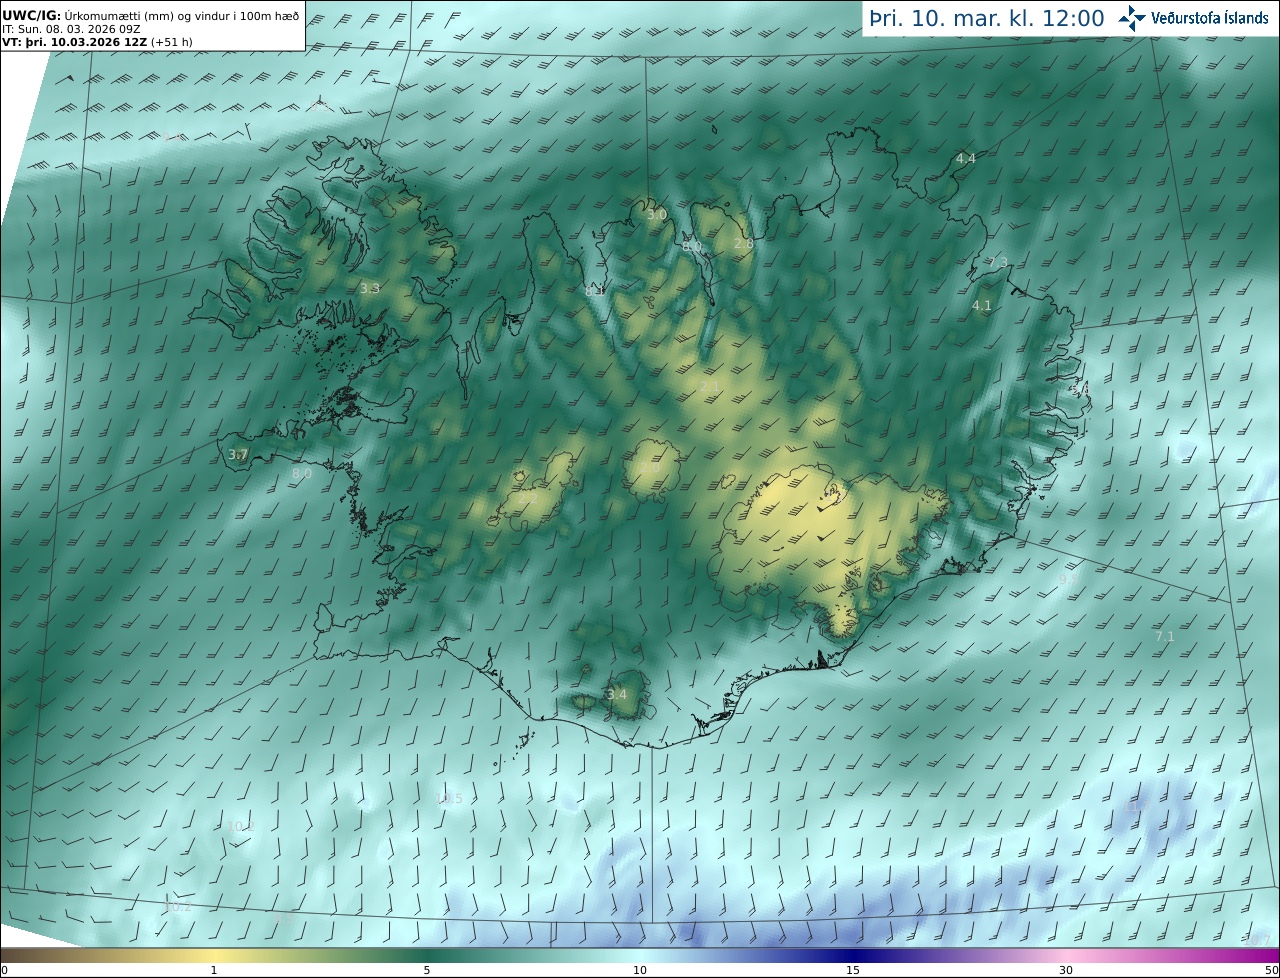Click the 3.3 value in the Westfjords
1280x978 pixels.
click(x=370, y=288)
